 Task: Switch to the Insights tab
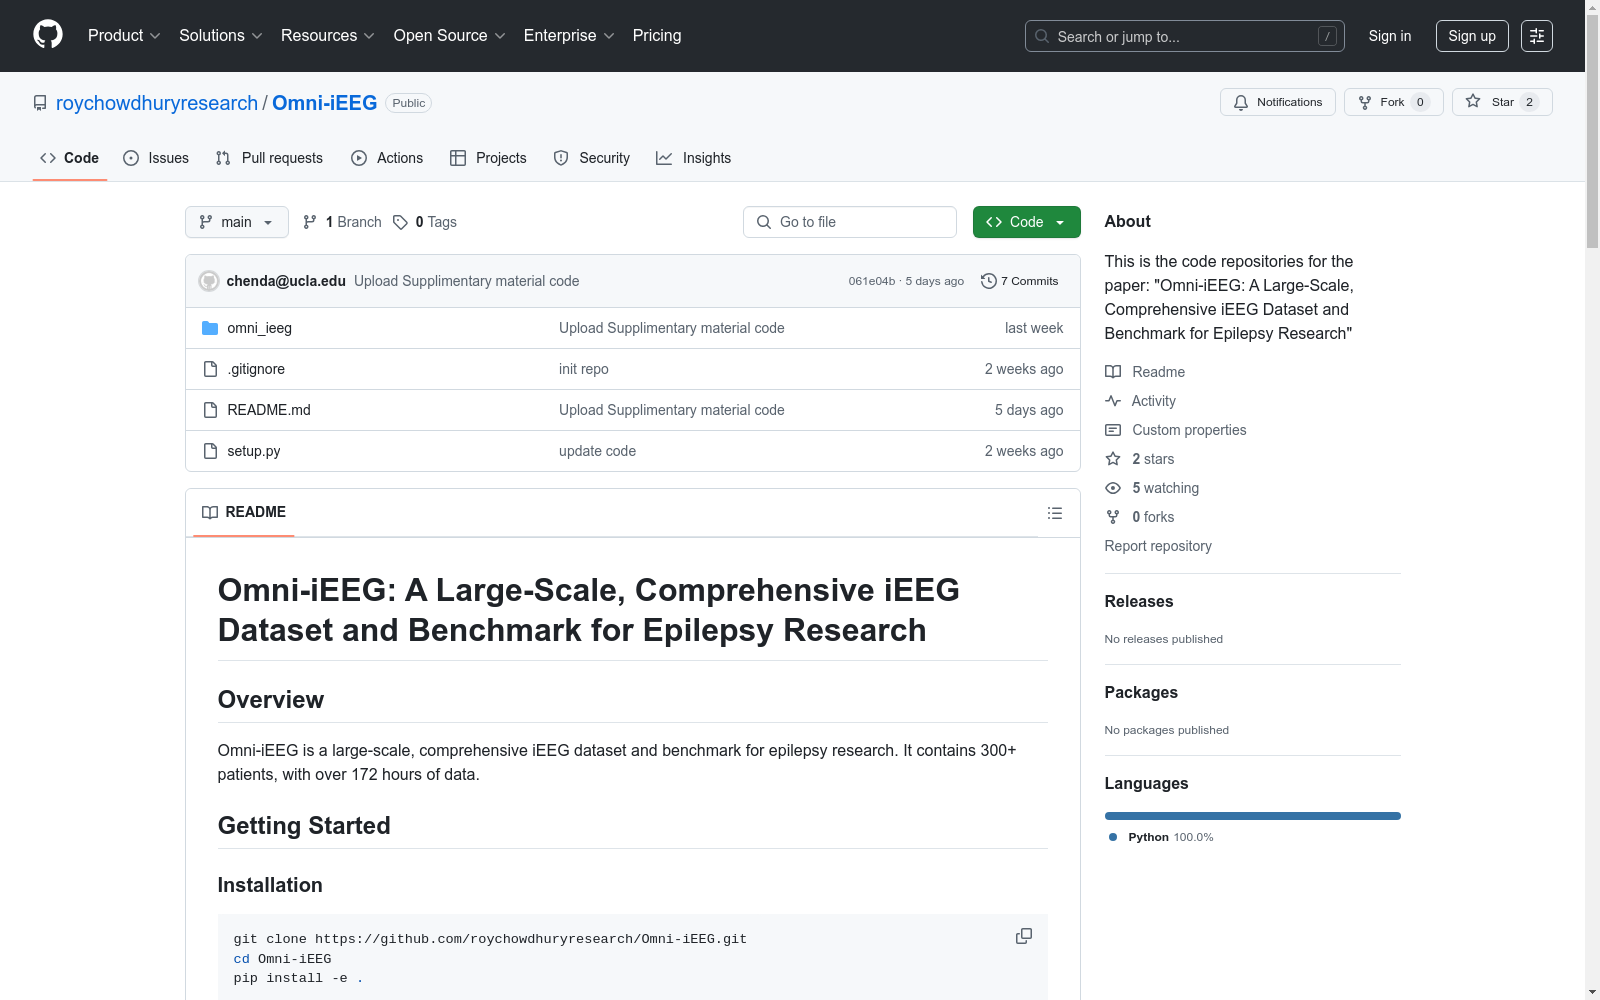(x=693, y=158)
